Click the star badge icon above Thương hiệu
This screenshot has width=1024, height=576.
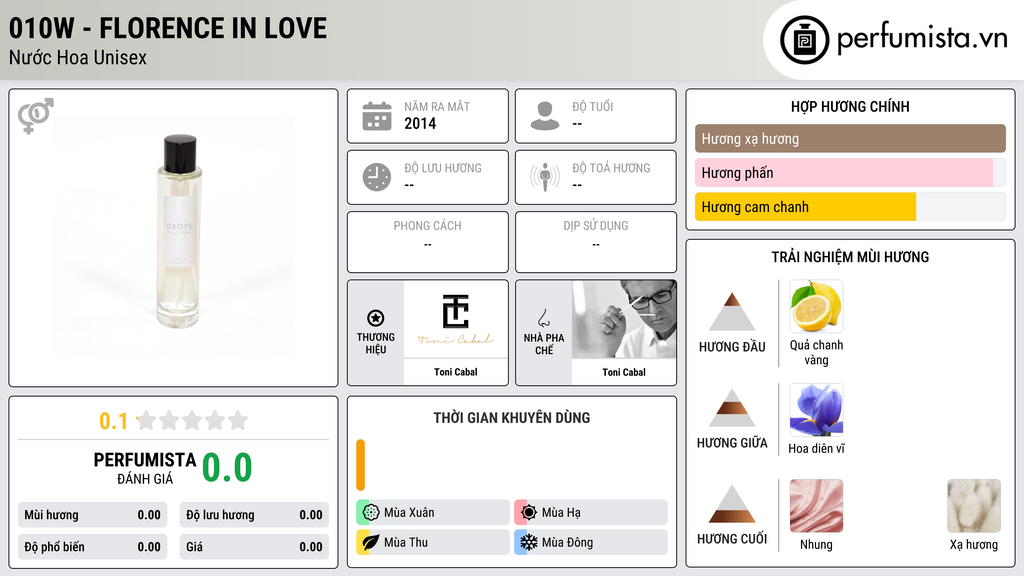click(376, 318)
